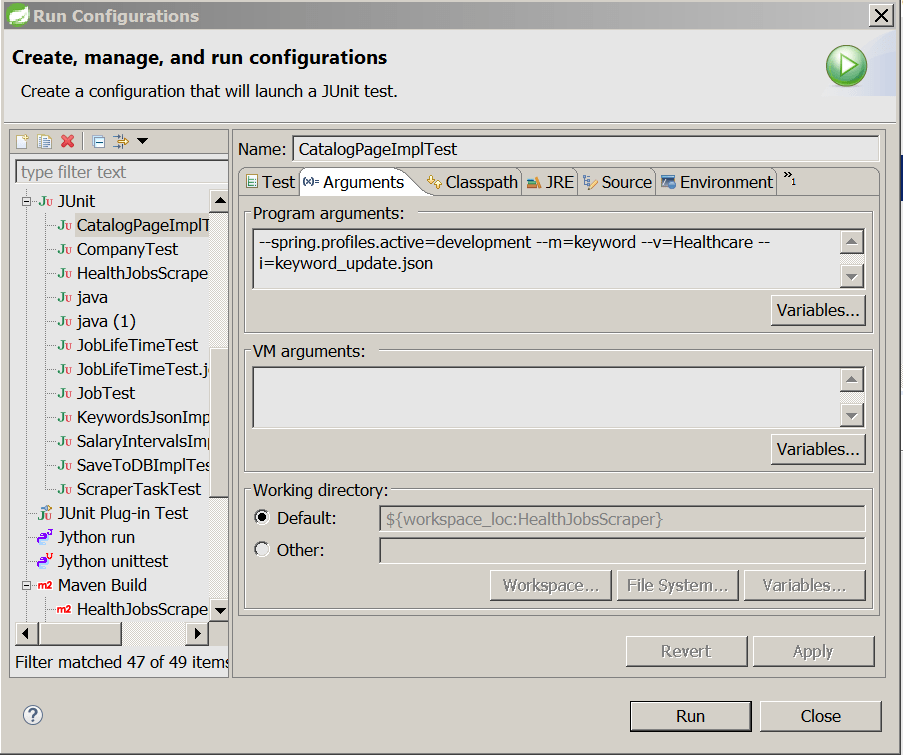Click the Apply button

tap(813, 651)
